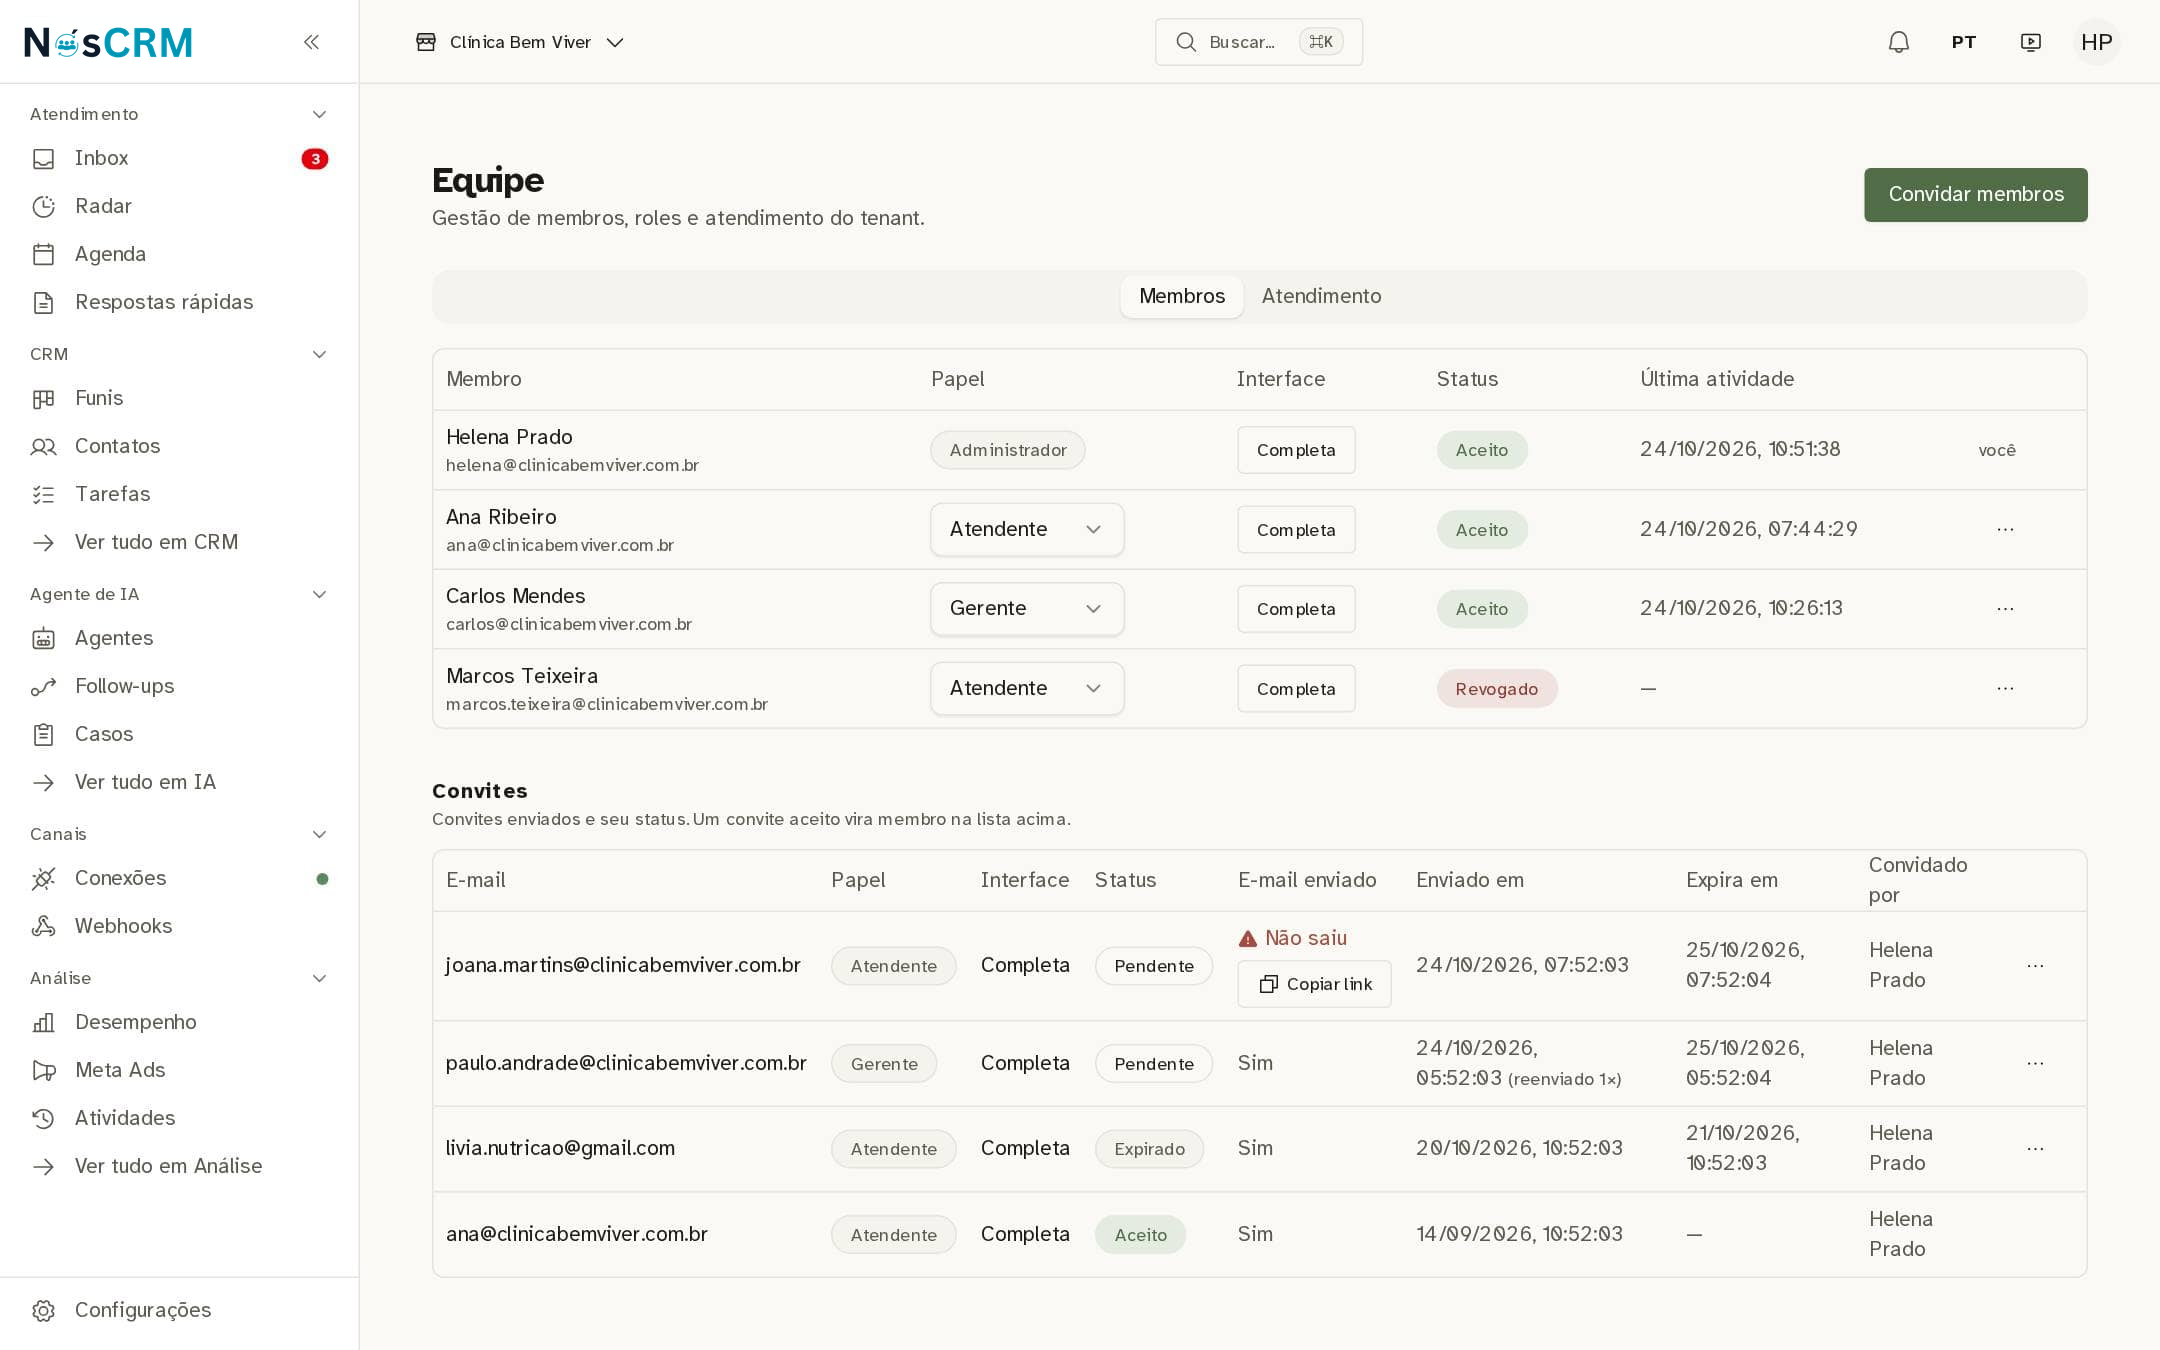Open Desempenho bar chart icon
Image resolution: width=2160 pixels, height=1350 pixels.
tap(43, 1023)
